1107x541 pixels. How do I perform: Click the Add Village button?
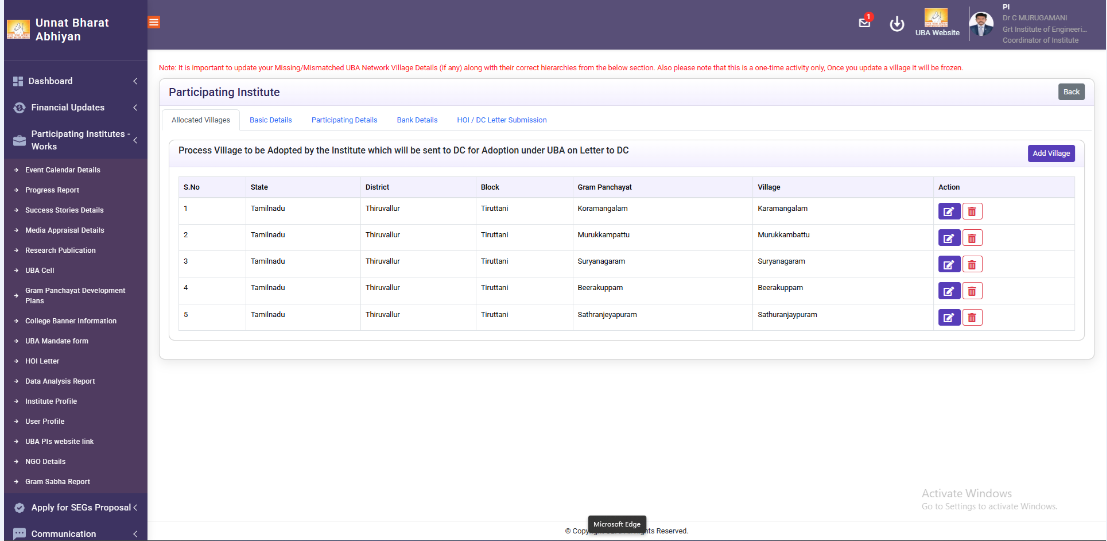point(1051,154)
